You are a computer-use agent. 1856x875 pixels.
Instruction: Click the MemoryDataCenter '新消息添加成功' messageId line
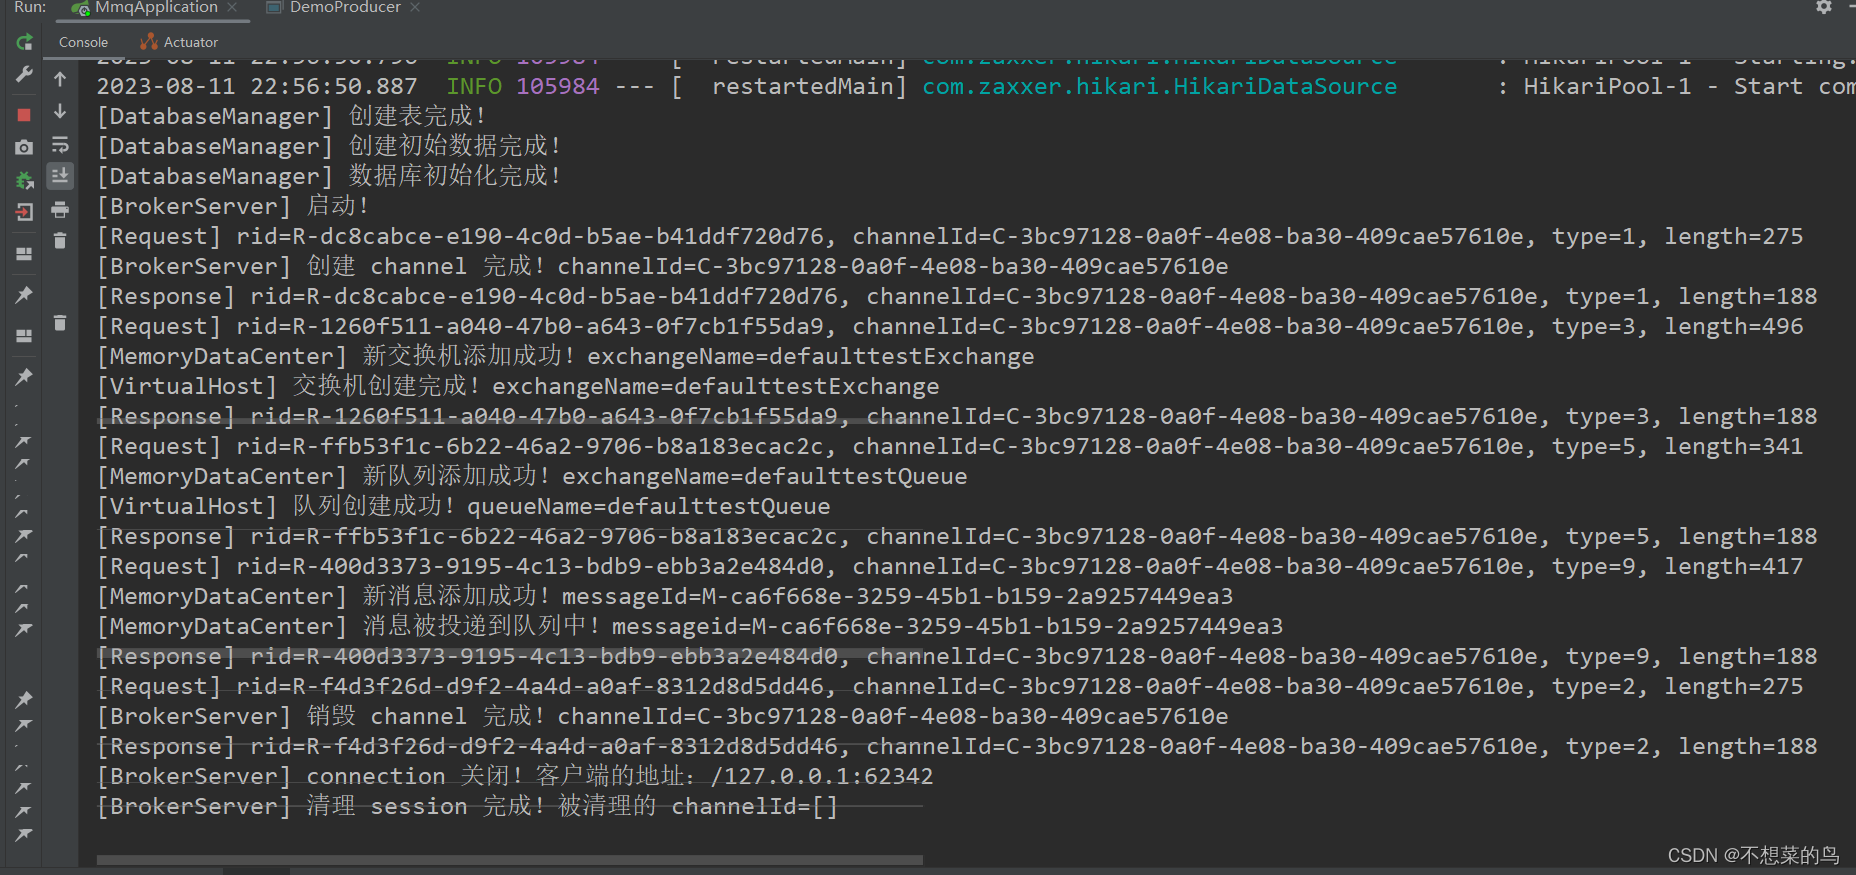click(x=665, y=596)
